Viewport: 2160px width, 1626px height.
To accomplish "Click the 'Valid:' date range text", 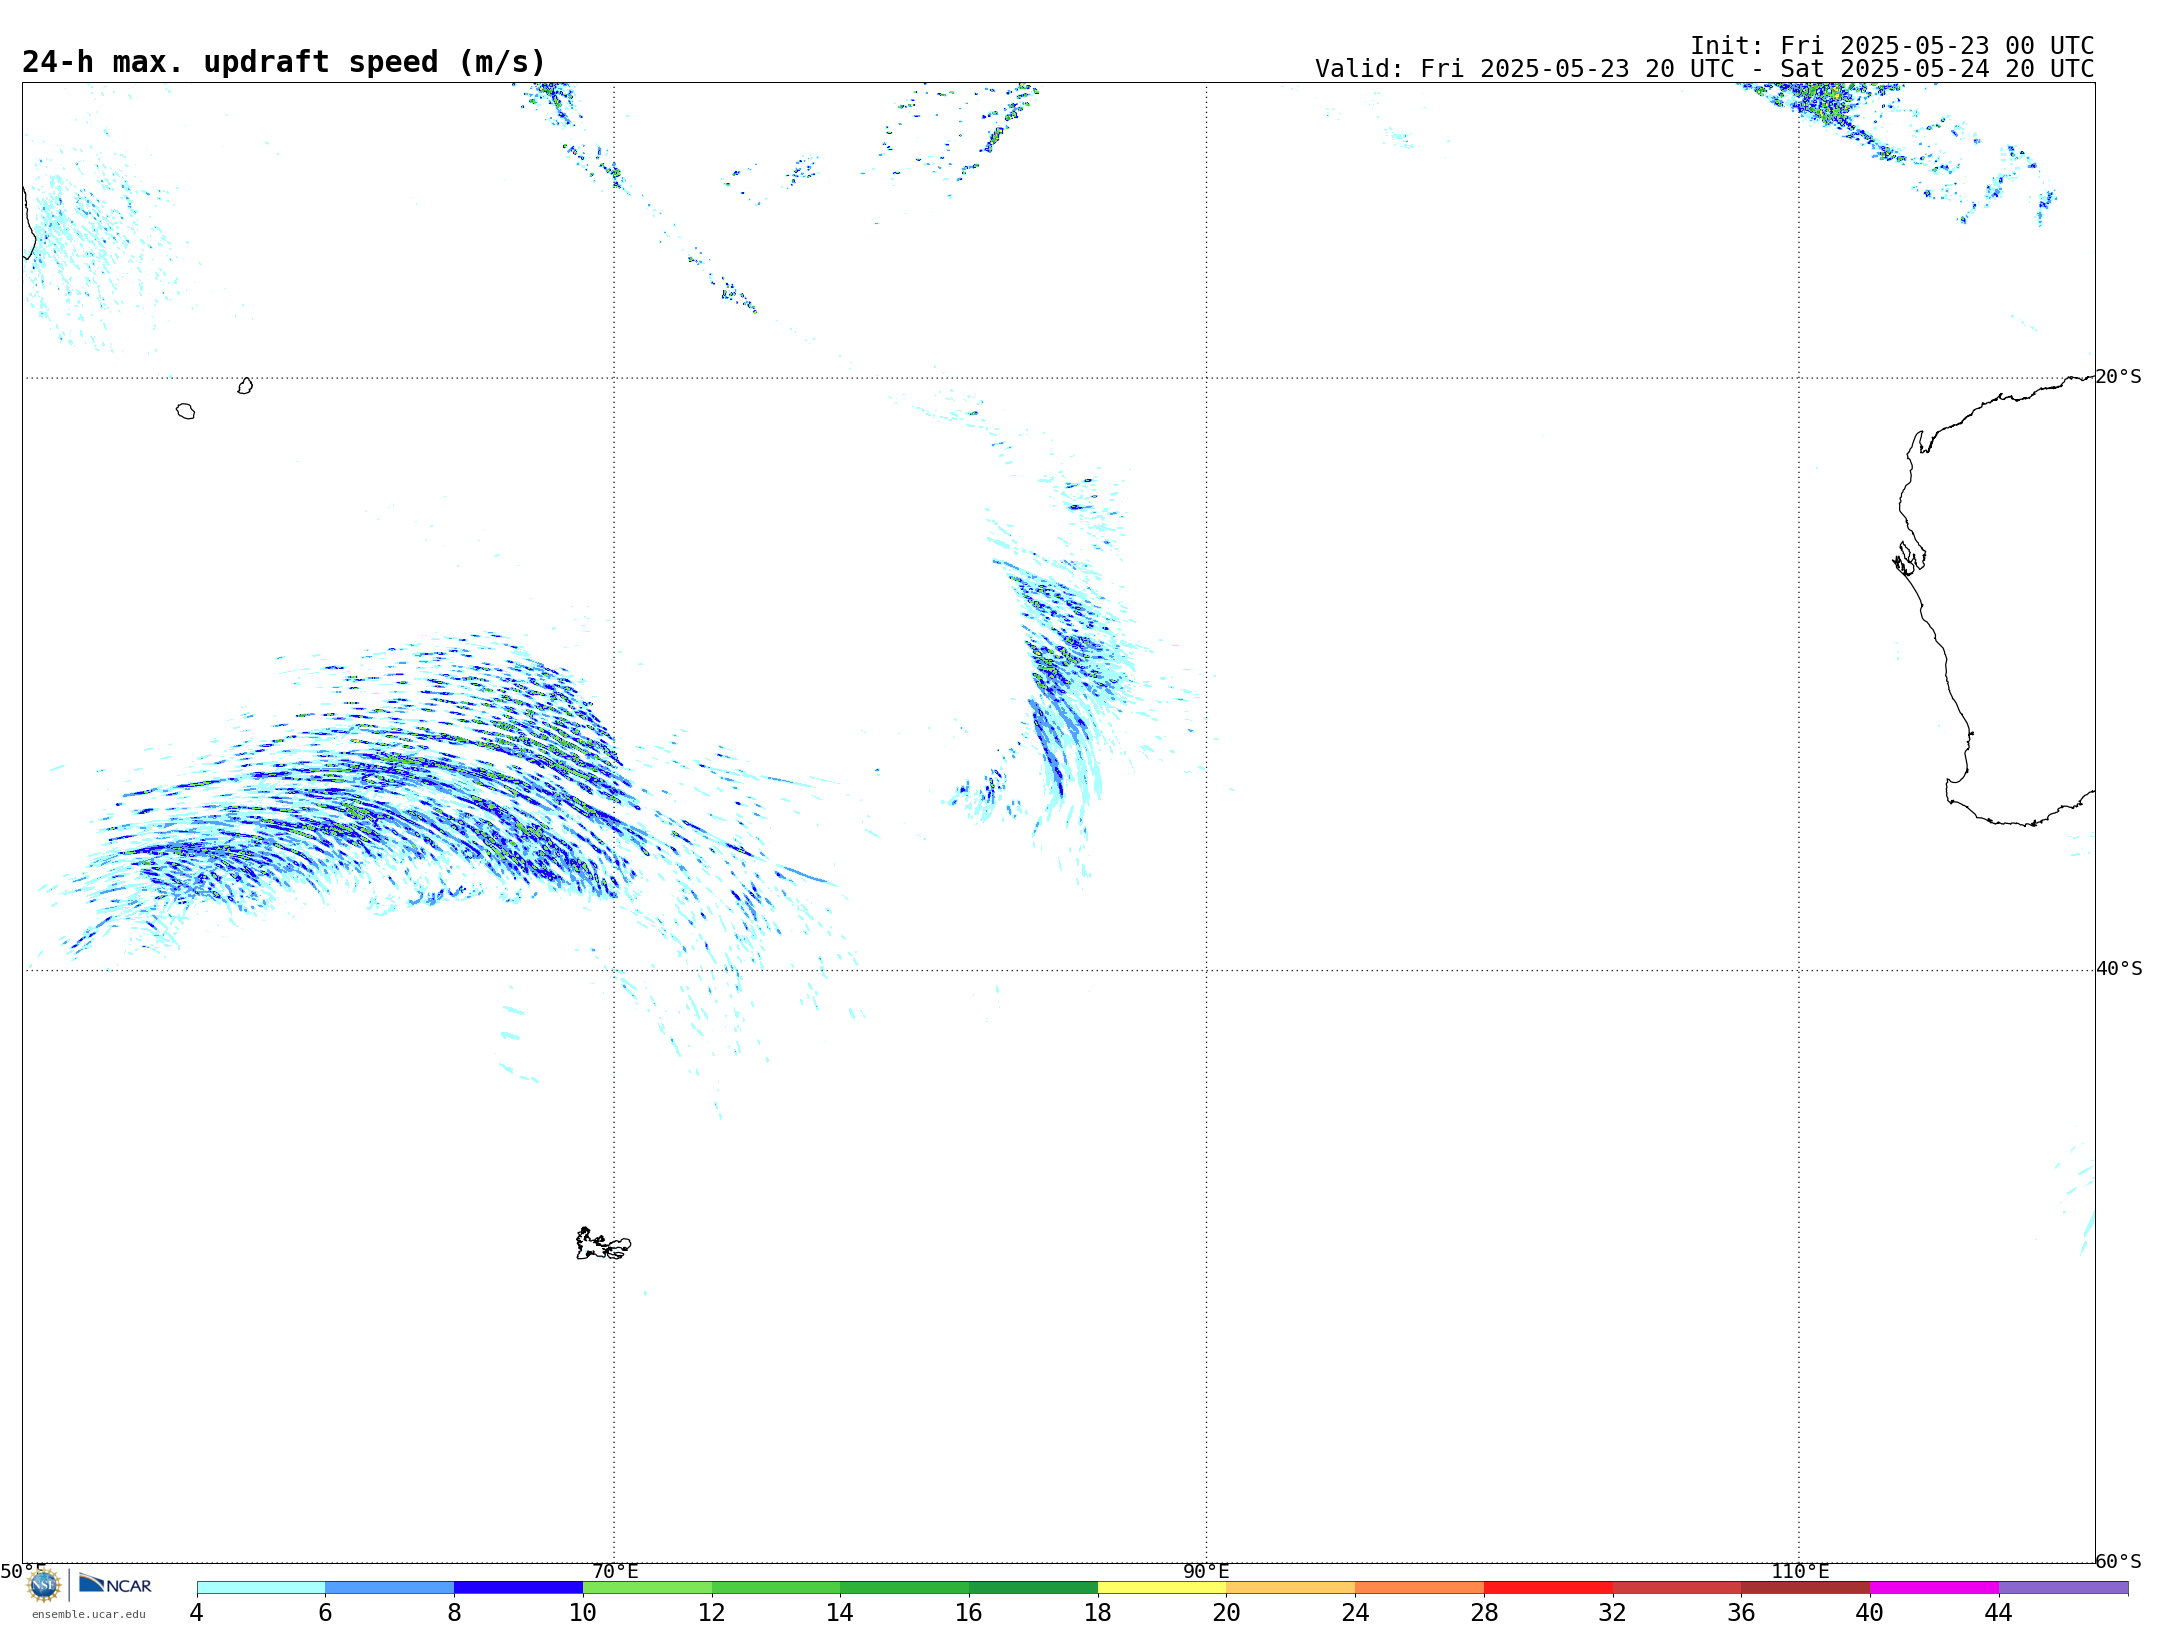I will (1705, 69).
